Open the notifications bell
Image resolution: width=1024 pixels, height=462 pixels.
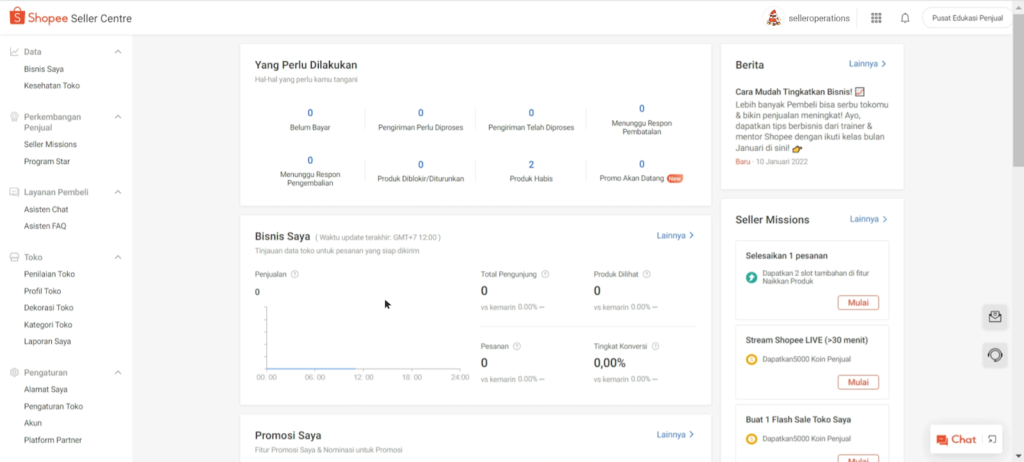tap(905, 18)
